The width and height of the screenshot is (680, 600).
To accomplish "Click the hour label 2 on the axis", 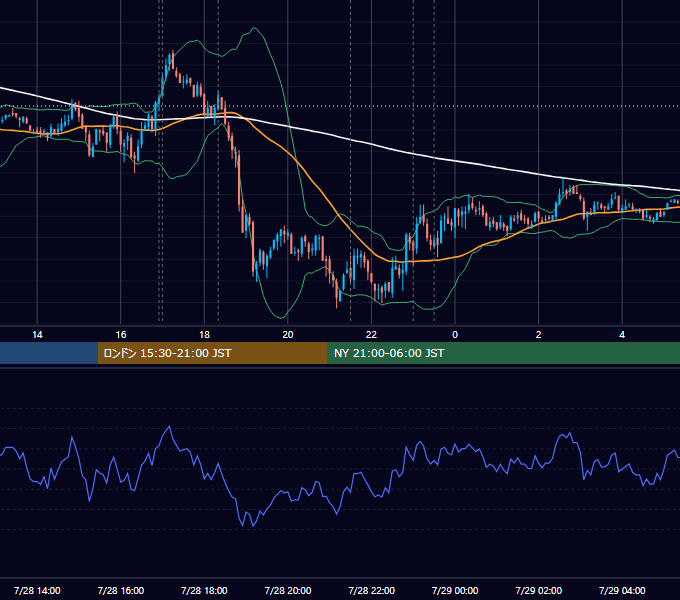I will [539, 335].
